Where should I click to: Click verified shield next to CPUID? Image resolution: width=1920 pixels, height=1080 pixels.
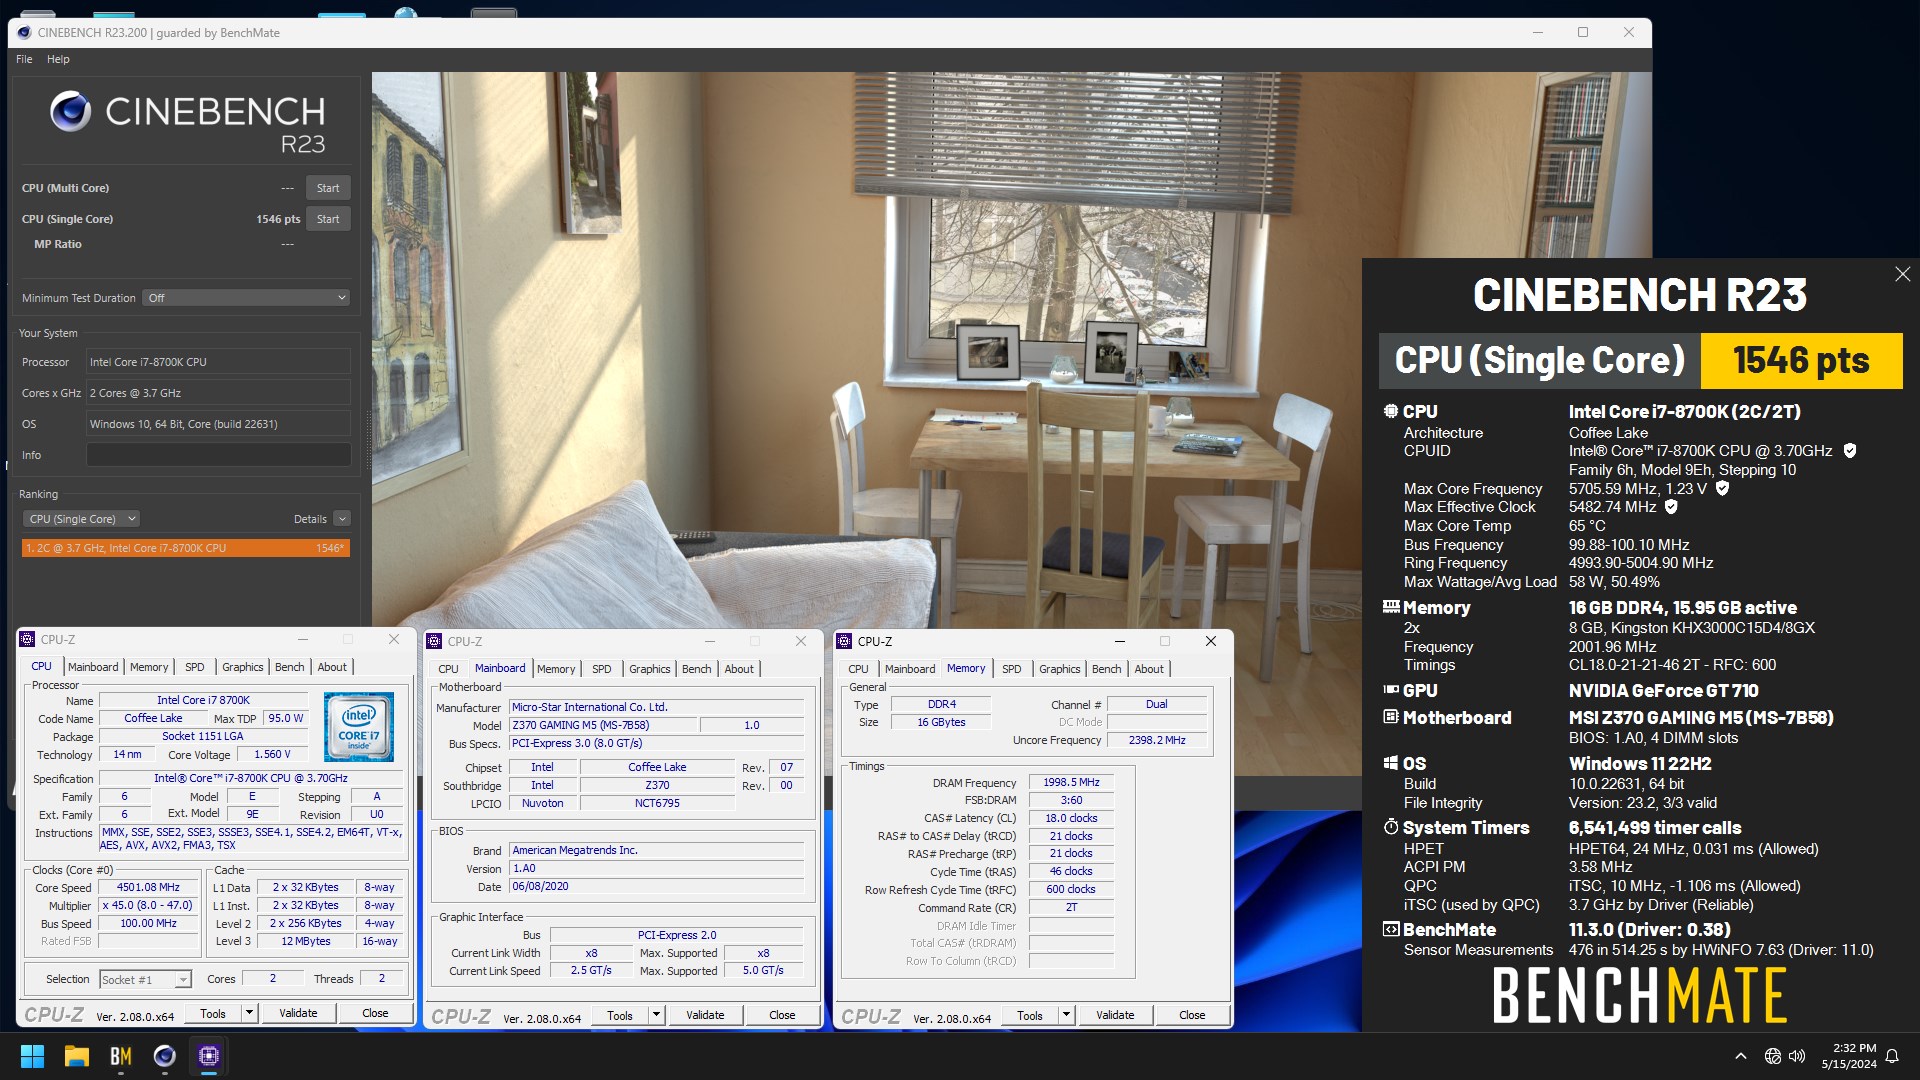click(1850, 451)
